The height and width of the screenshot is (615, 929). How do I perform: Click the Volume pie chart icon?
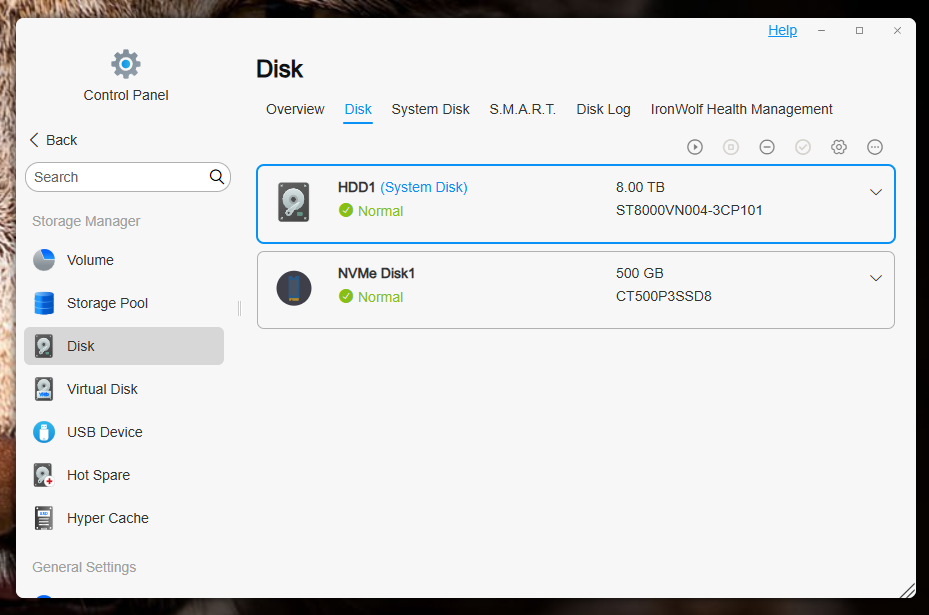pos(44,260)
